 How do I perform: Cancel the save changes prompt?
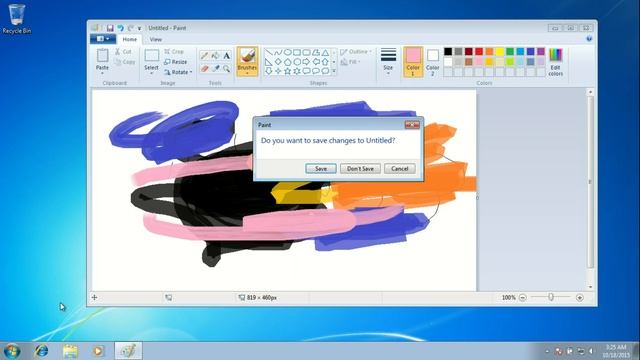pyautogui.click(x=400, y=169)
